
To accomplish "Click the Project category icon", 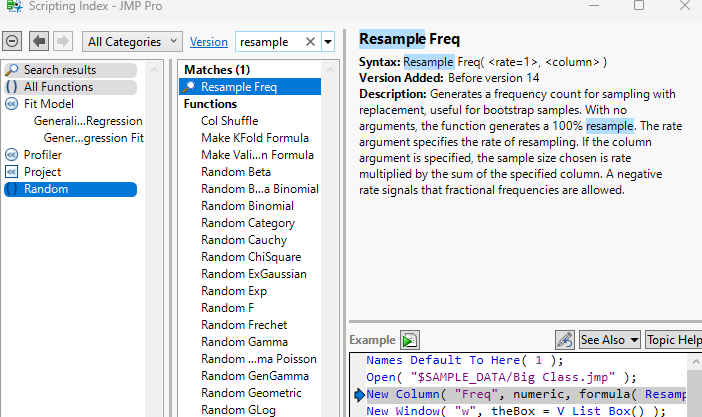I will coord(11,172).
